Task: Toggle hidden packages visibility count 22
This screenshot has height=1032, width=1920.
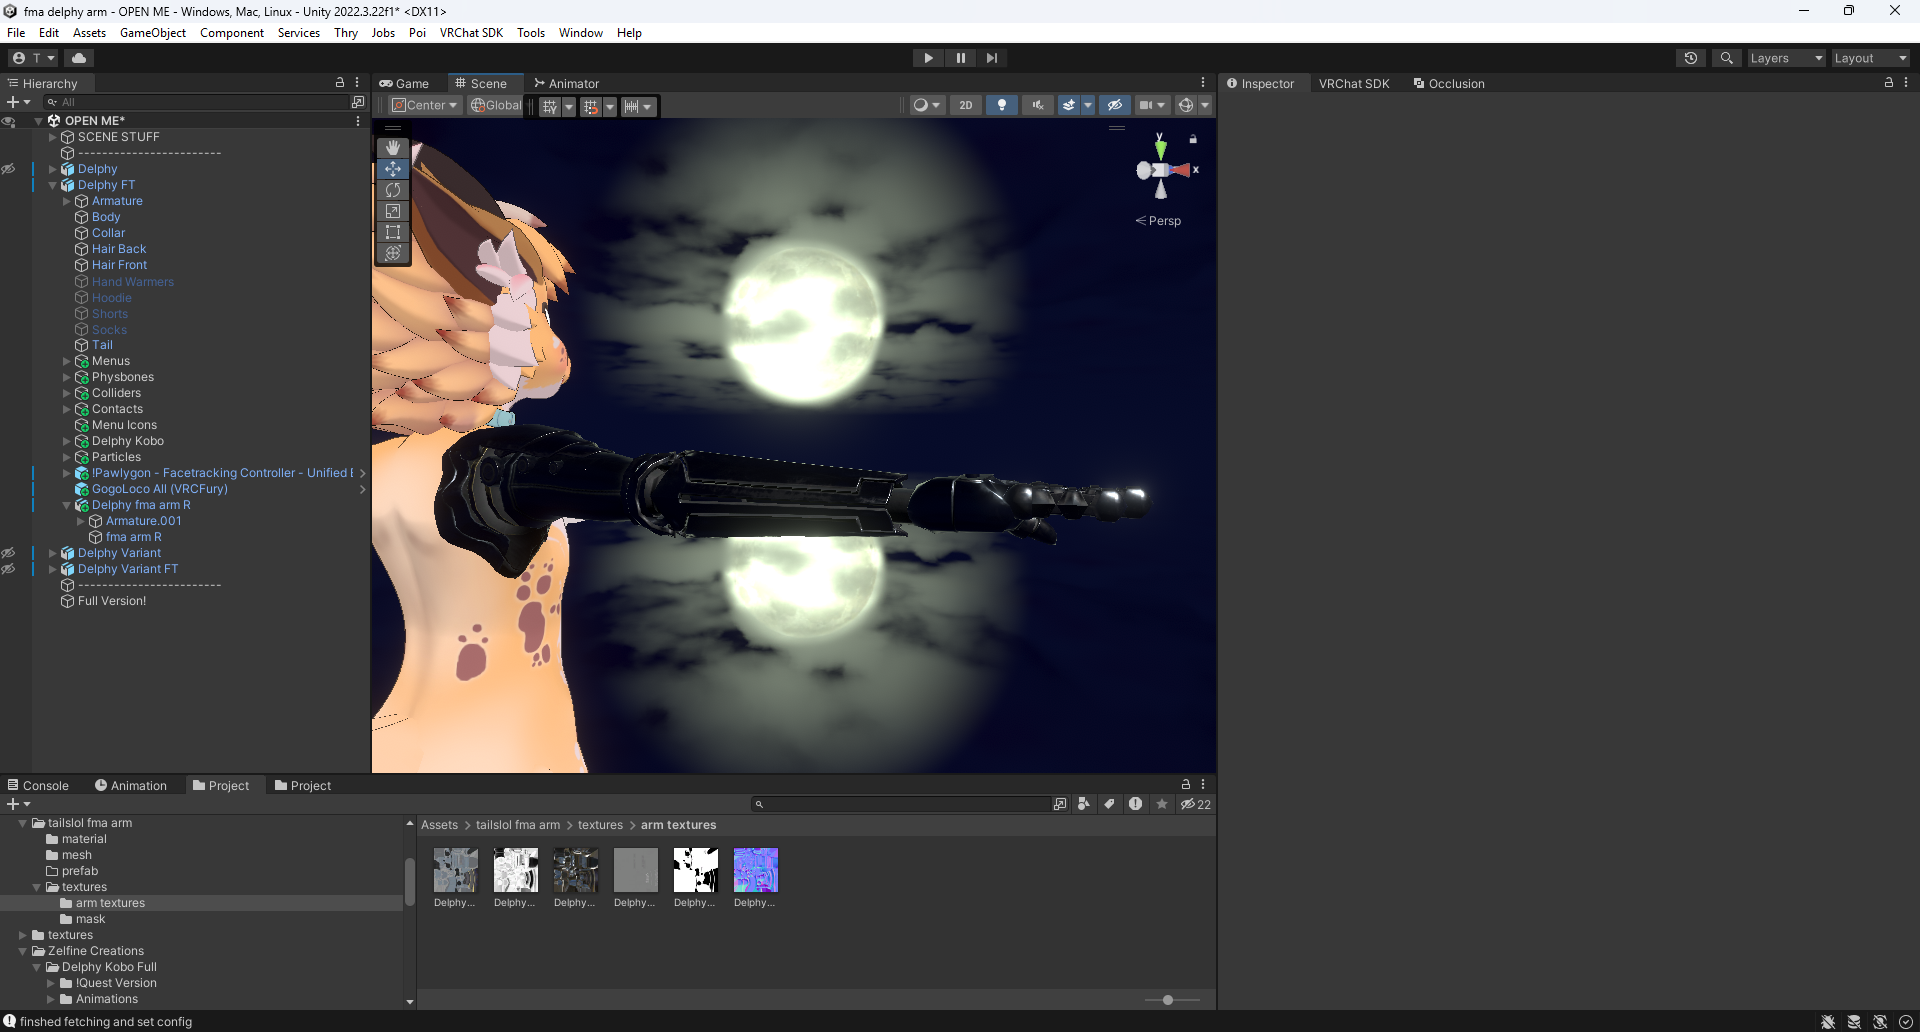Action: pos(1196,804)
